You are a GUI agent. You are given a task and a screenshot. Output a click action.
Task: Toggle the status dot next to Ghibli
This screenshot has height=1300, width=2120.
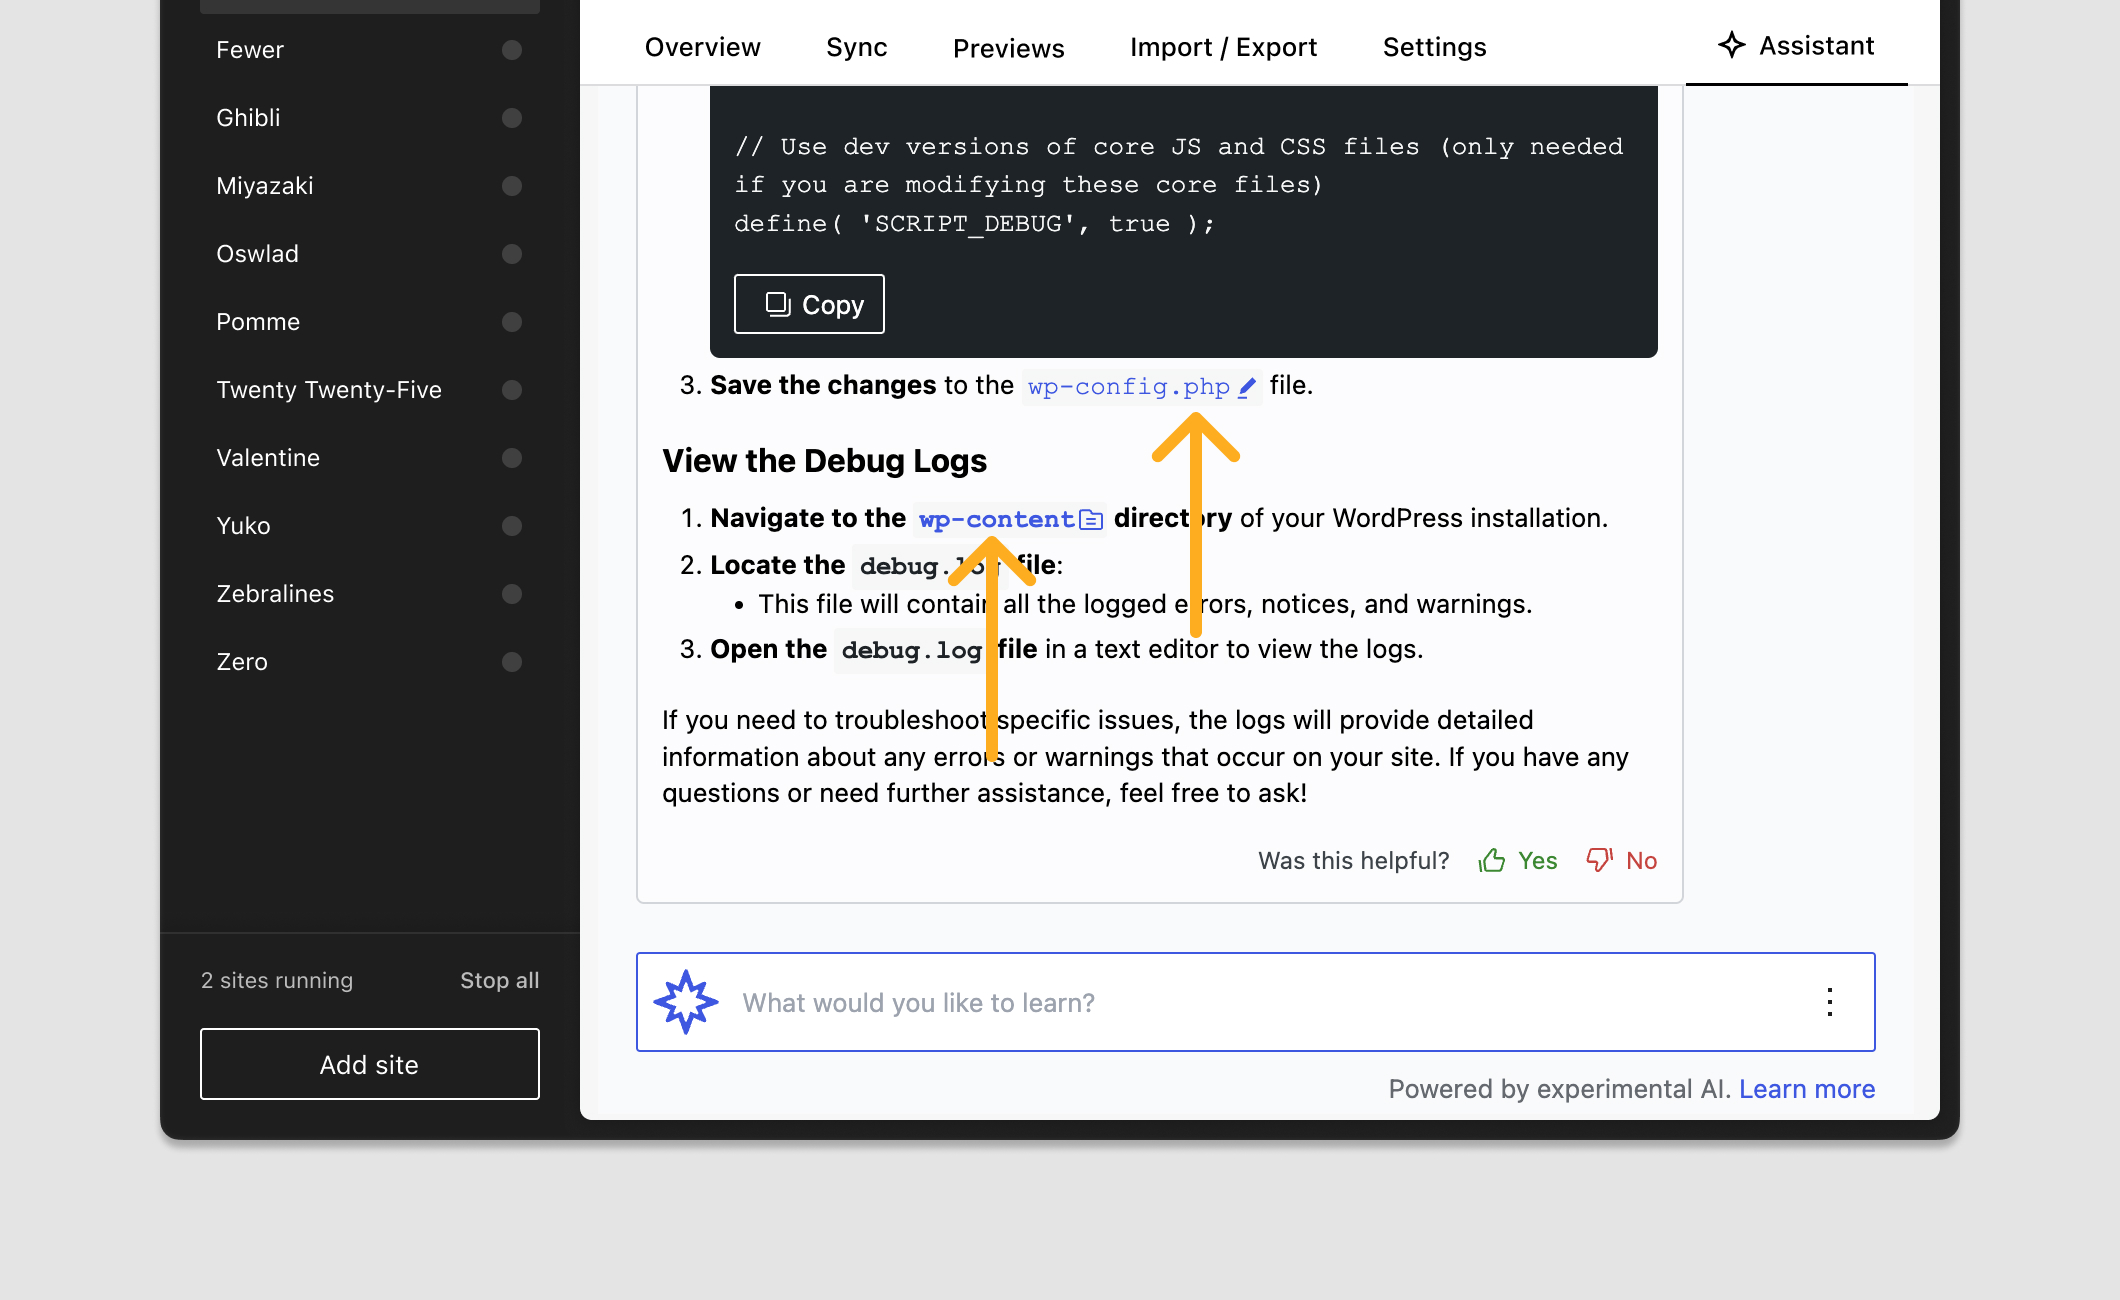(511, 117)
